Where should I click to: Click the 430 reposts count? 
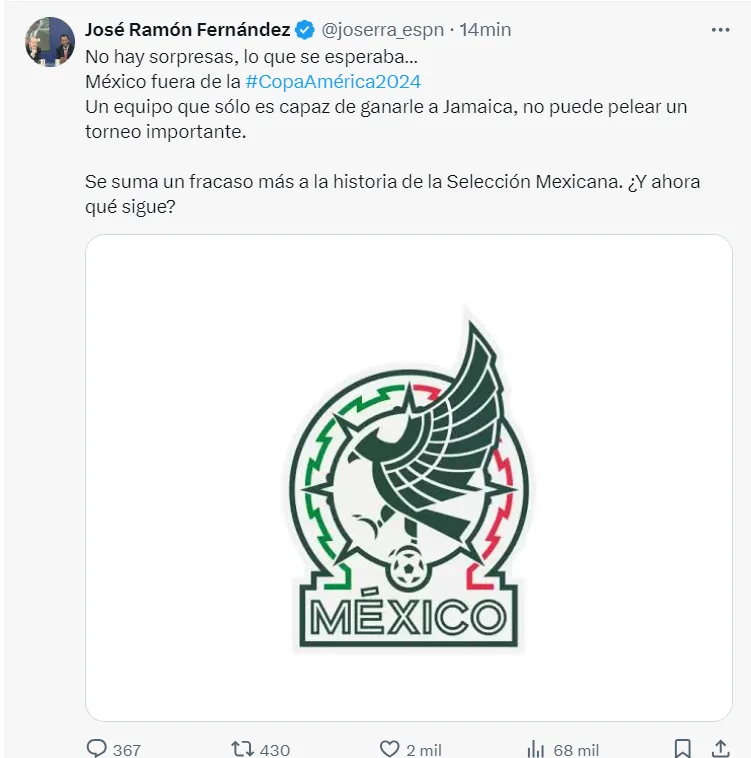pos(274,749)
